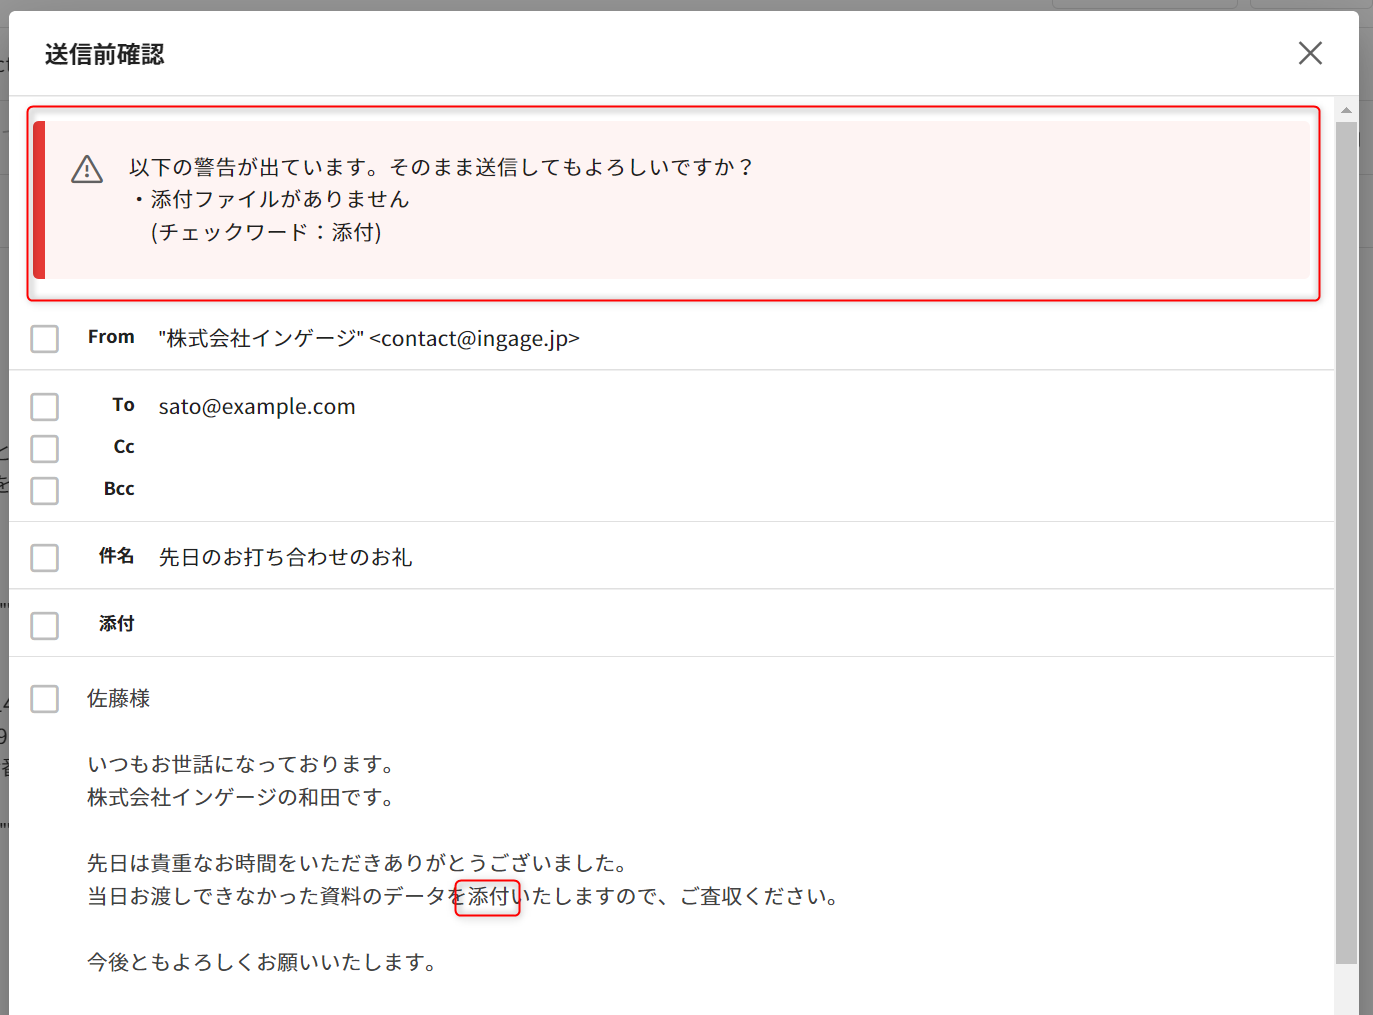This screenshot has height=1015, width=1373.
Task: Enable the Cc checkbox
Action: (x=45, y=449)
